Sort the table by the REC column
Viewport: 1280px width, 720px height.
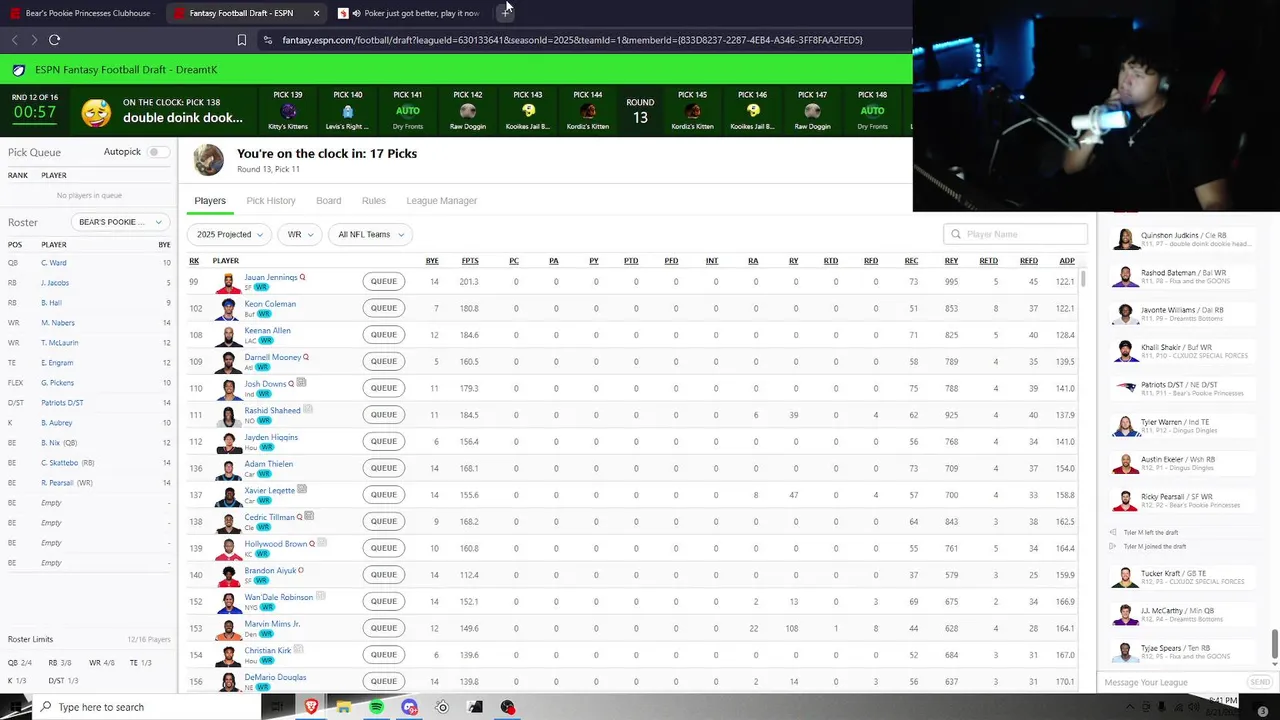(911, 261)
